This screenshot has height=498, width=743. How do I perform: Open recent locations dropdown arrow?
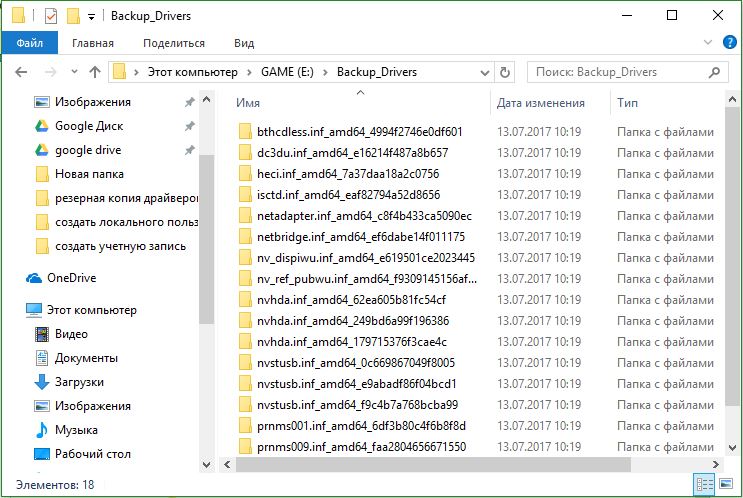74,72
